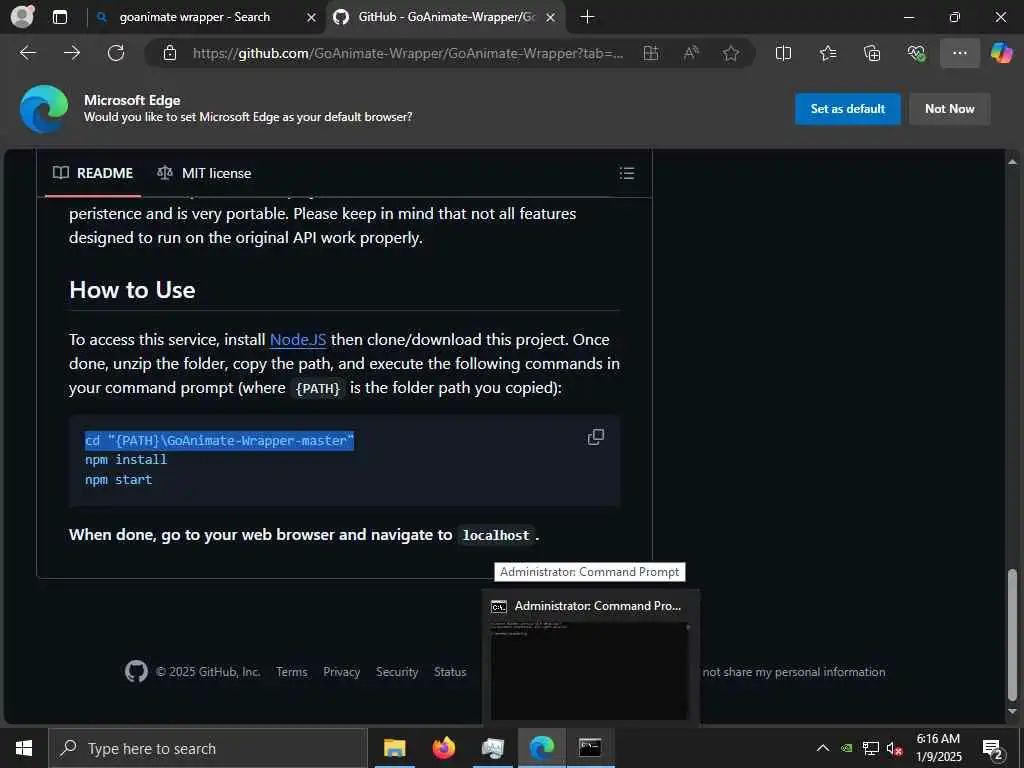1024x768 pixels.
Task: Click the npm start code line
Action: (x=118, y=479)
